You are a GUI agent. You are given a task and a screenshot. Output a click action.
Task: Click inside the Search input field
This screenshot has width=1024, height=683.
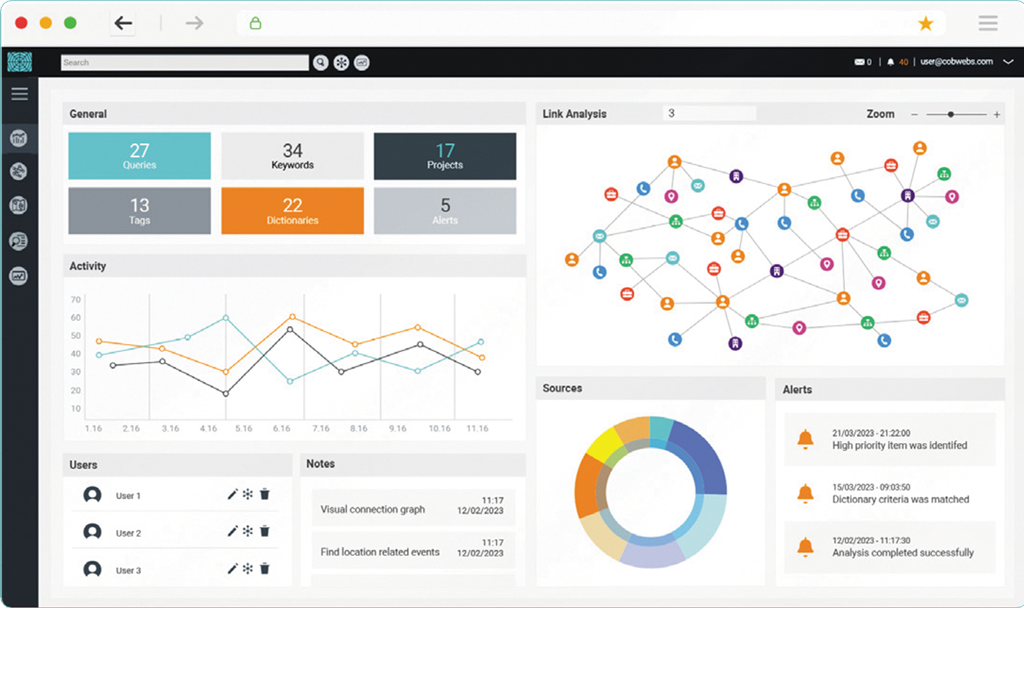pos(184,61)
